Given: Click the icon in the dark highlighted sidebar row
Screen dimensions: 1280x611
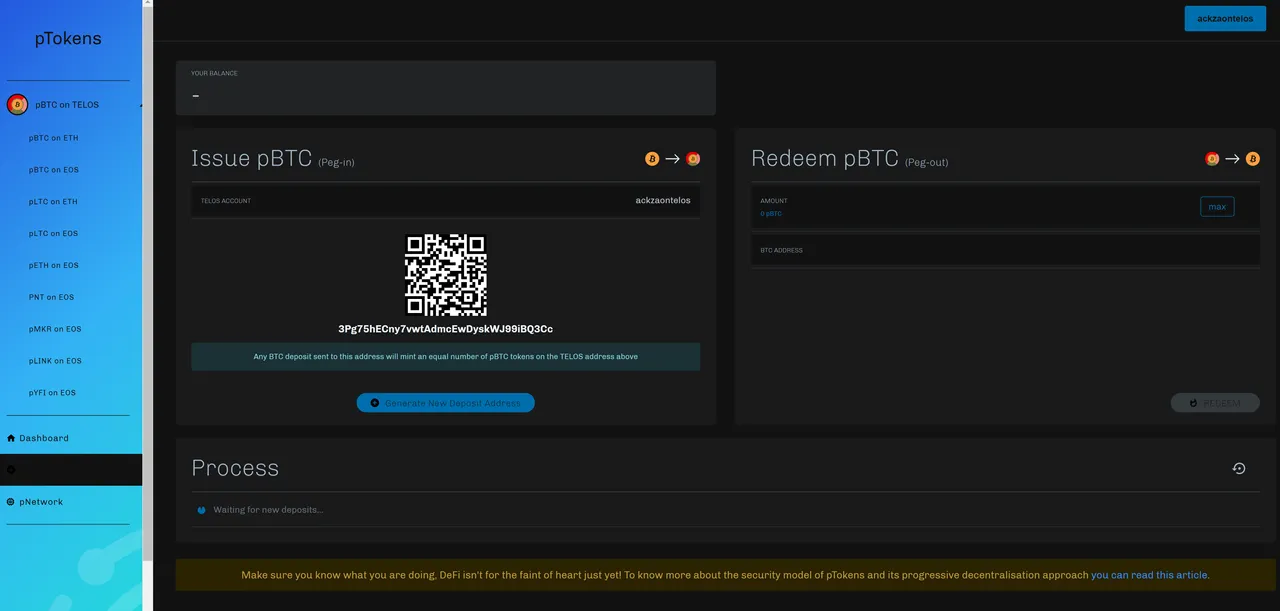Looking at the screenshot, I should [11, 469].
